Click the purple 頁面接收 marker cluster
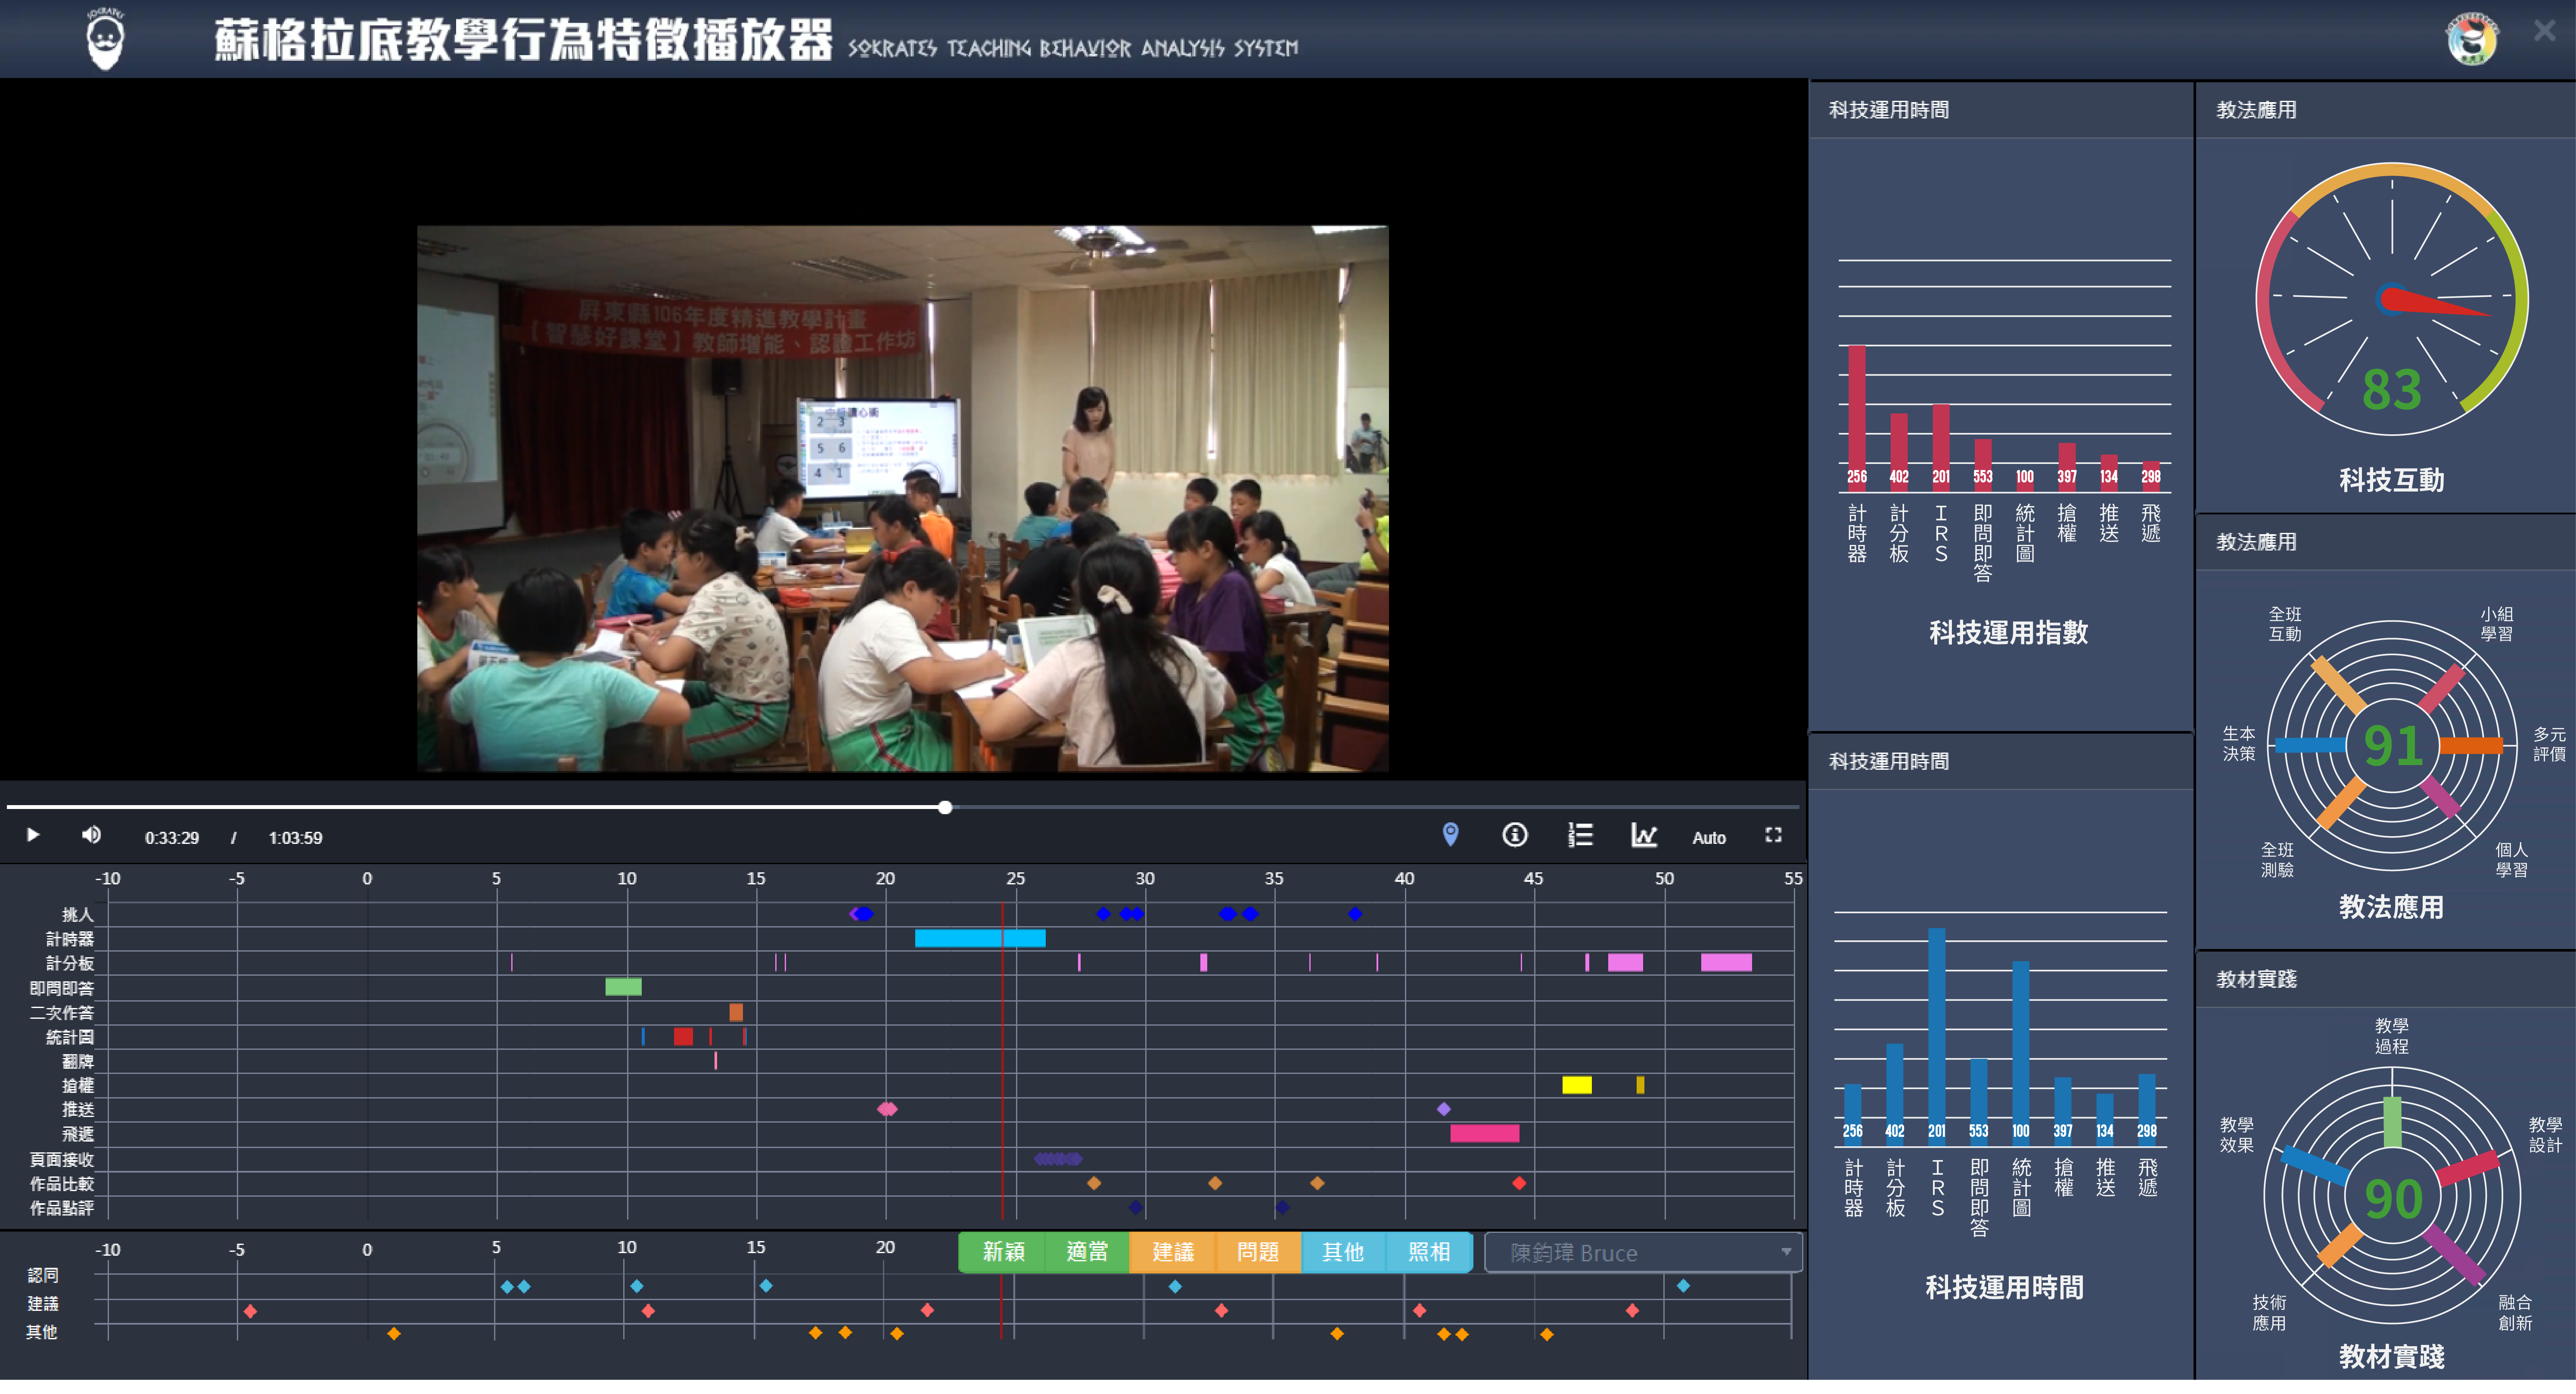The width and height of the screenshot is (2576, 1394). (x=1058, y=1159)
